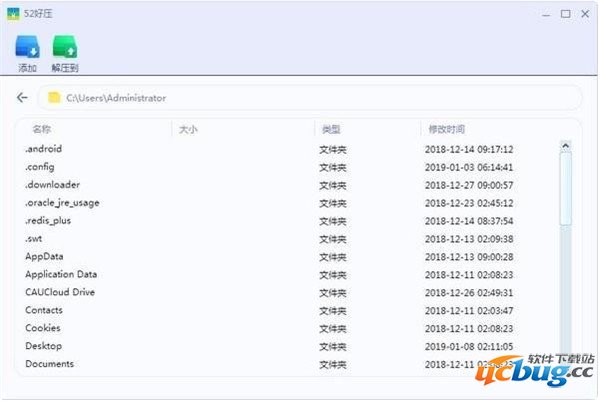Click the 52好压 app logo icon
The width and height of the screenshot is (600, 402).
click(13, 14)
